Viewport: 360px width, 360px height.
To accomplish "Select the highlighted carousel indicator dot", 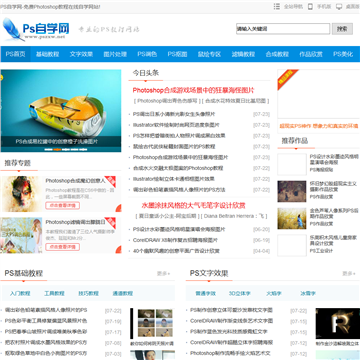I will (x=57, y=150).
